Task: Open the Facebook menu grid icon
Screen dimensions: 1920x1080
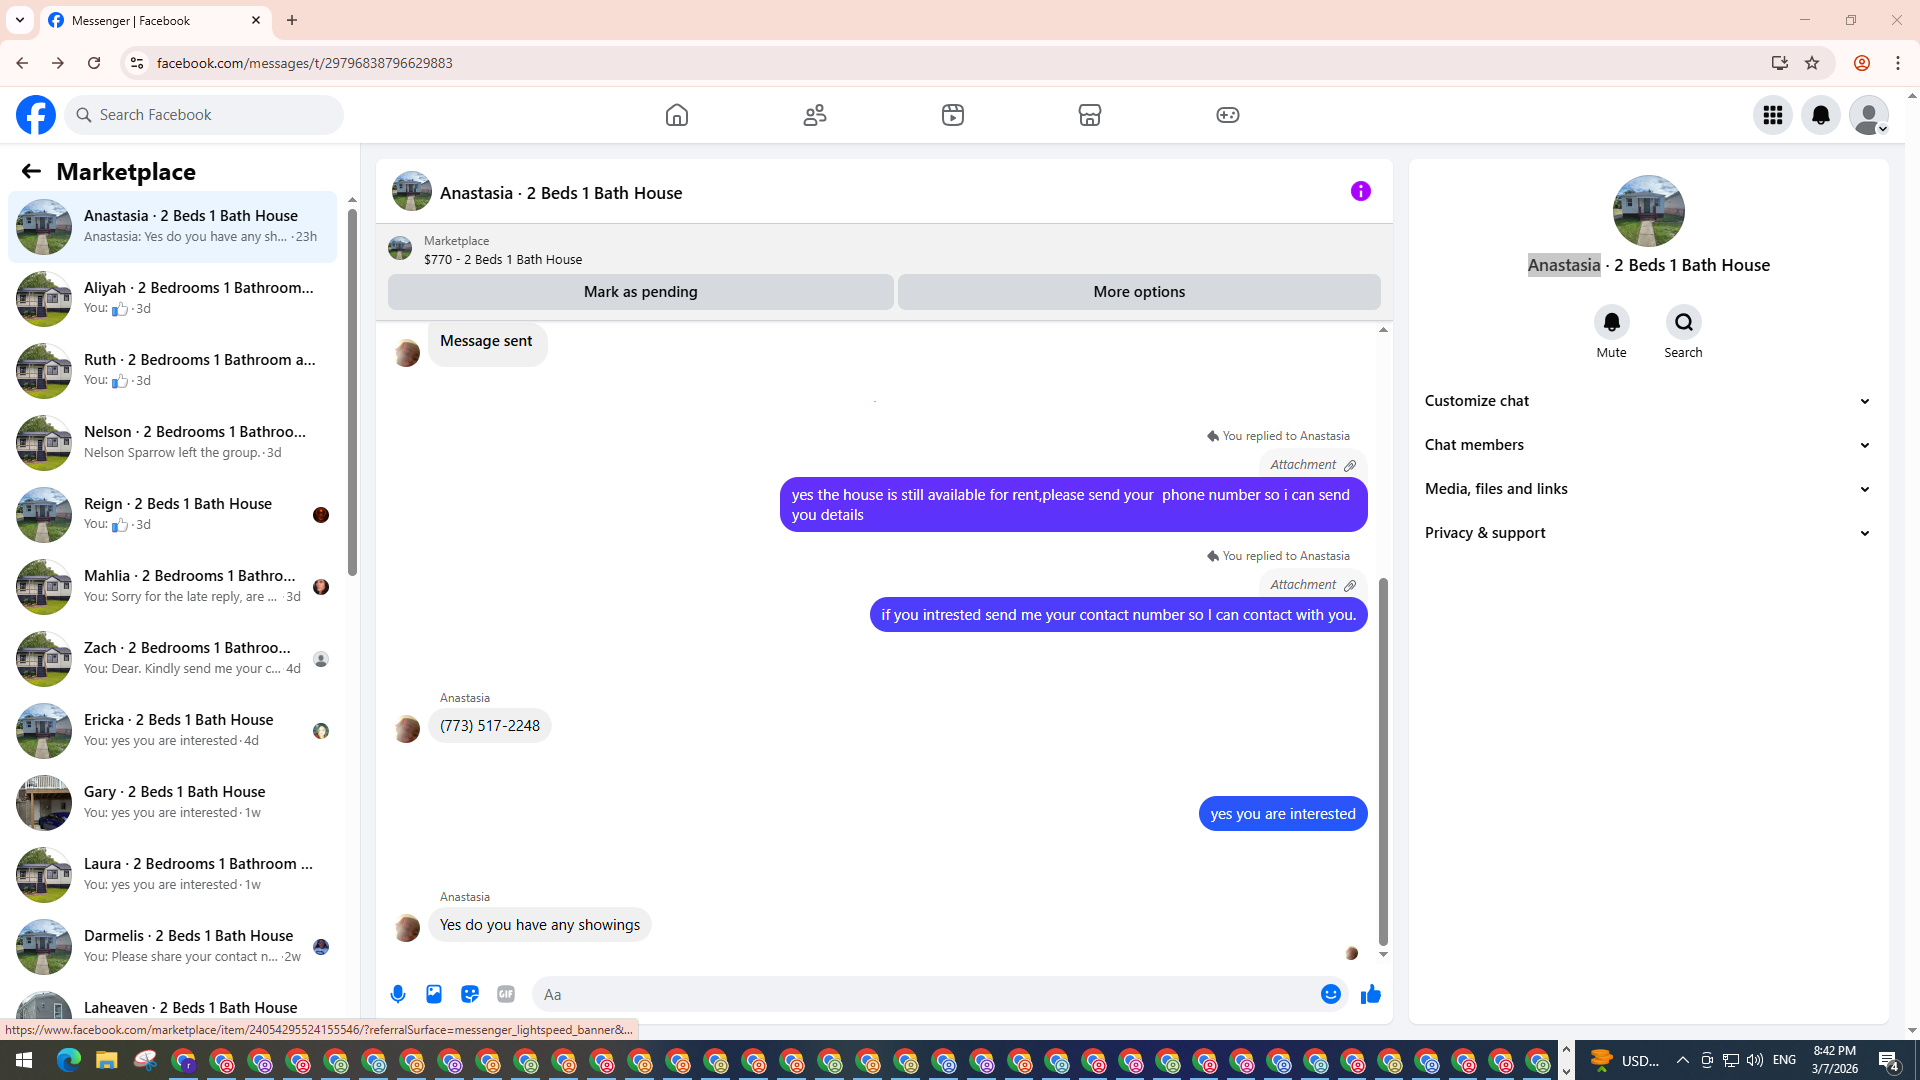Action: pyautogui.click(x=1773, y=115)
